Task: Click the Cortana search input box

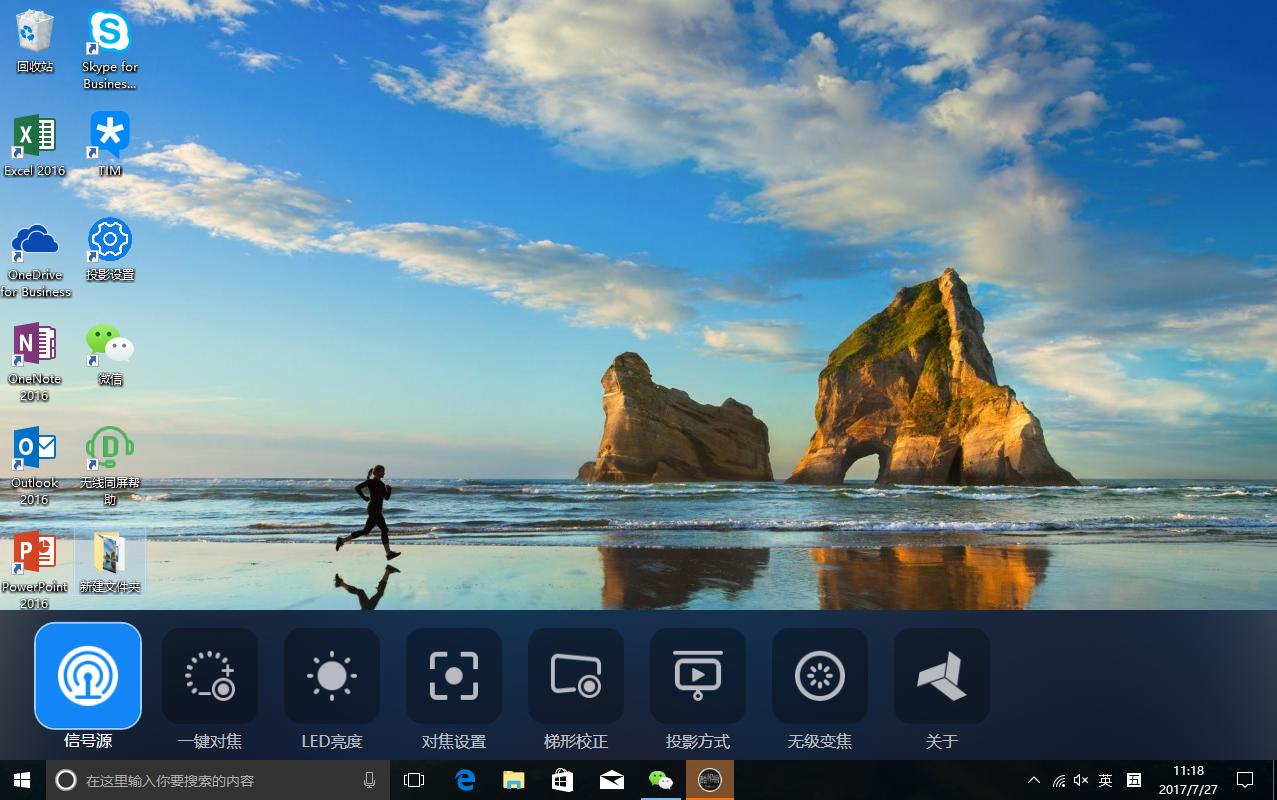Action: [215, 780]
